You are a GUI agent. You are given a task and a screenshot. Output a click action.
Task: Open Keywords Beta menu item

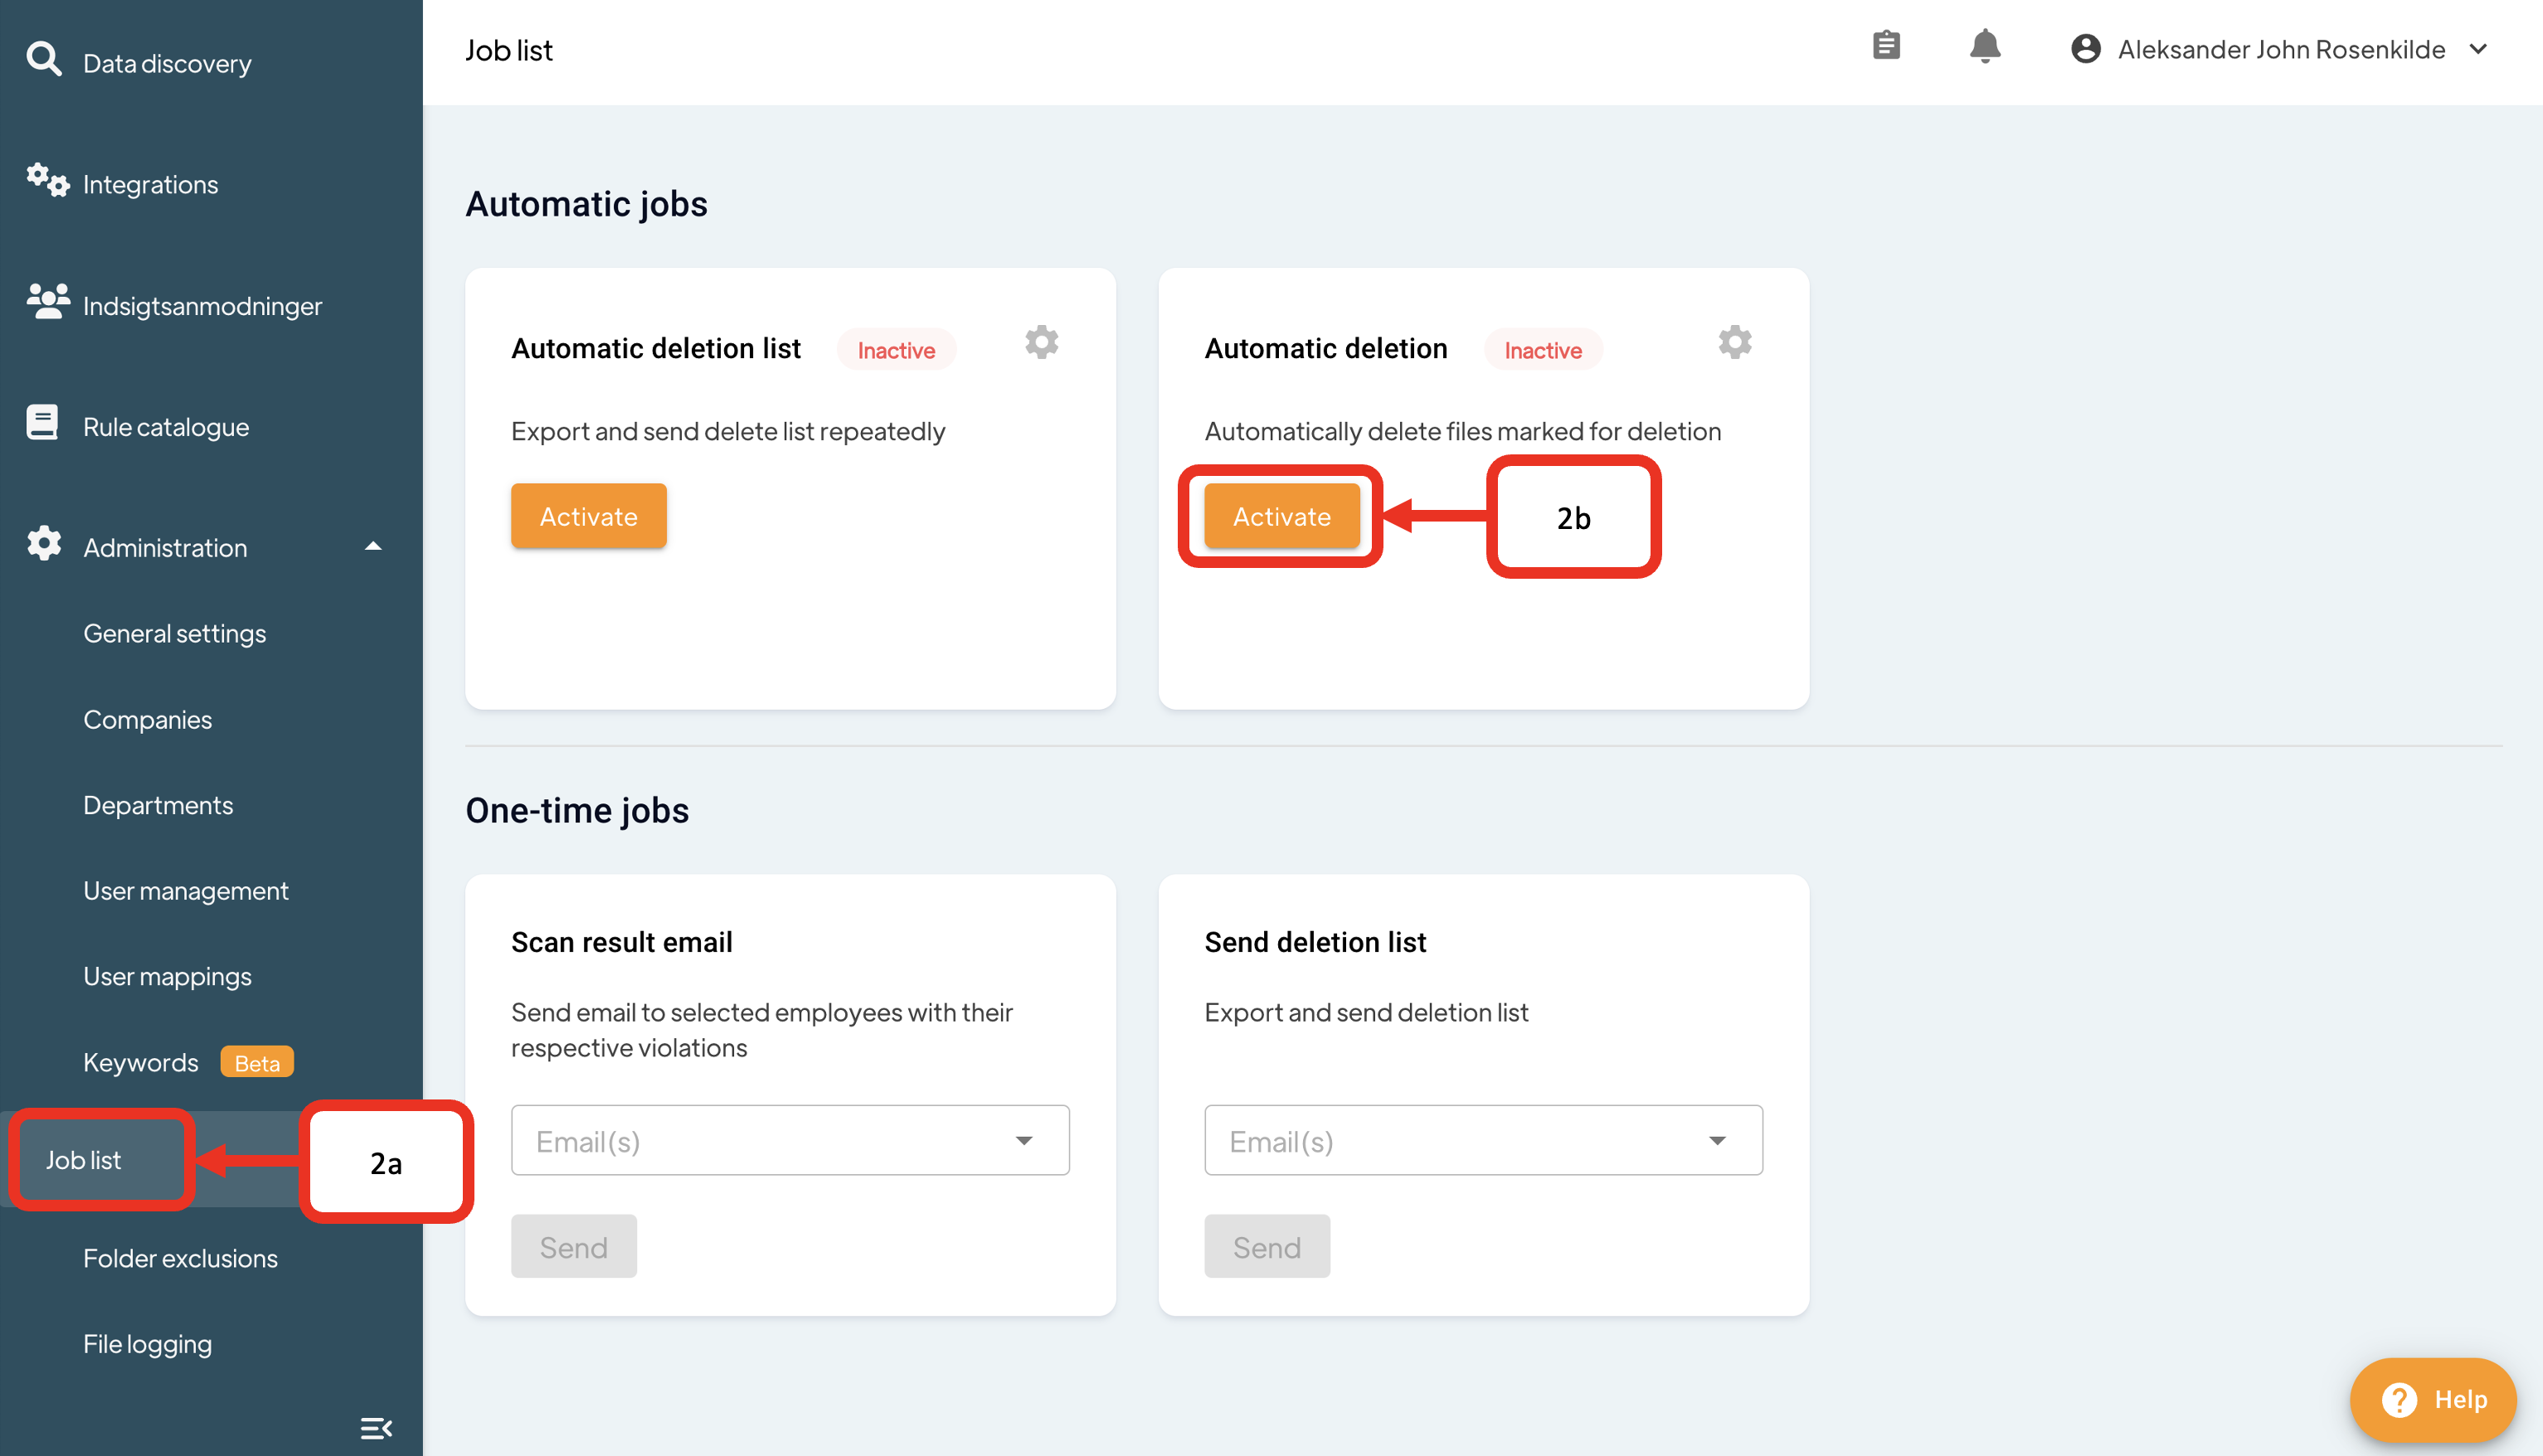[141, 1063]
